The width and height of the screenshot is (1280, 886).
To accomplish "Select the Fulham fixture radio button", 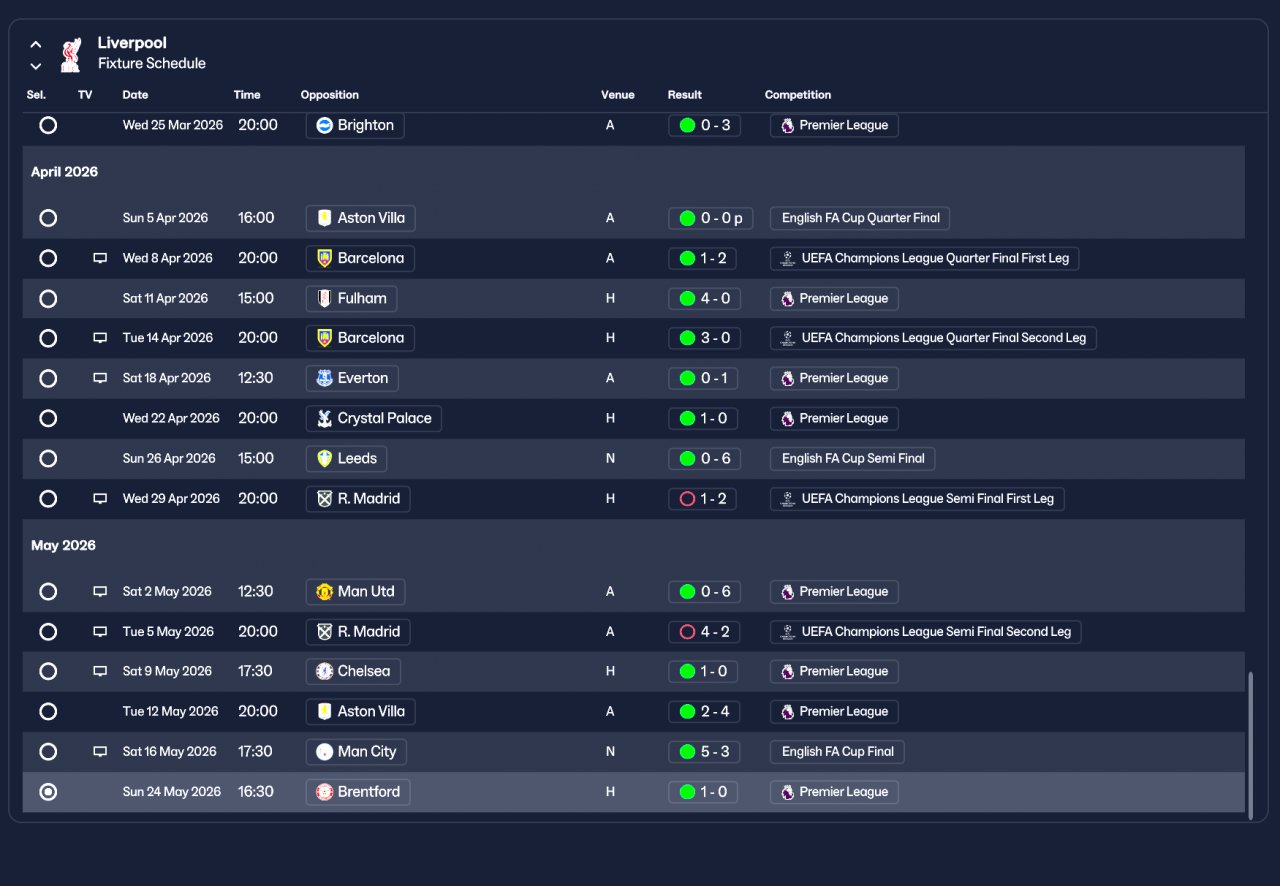I will (48, 298).
